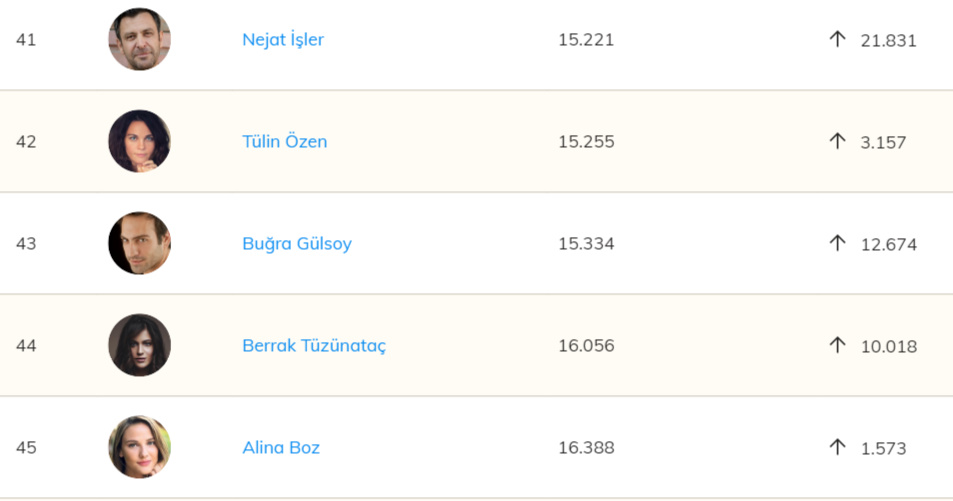The image size is (953, 501).
Task: Click the up arrow beside 1.573
Action: [837, 447]
